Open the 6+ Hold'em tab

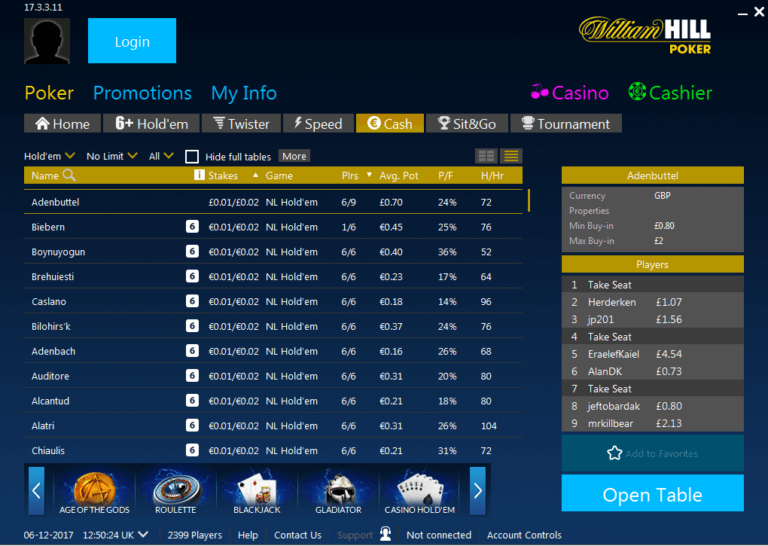151,123
